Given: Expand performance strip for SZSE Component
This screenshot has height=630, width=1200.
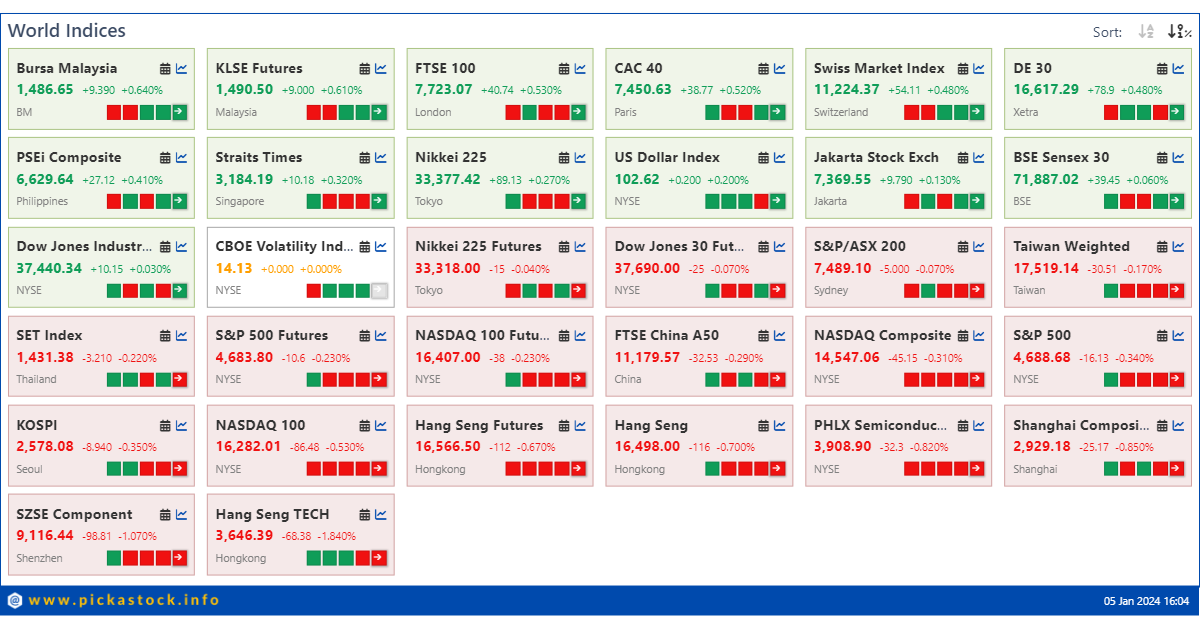Looking at the screenshot, I should [x=177, y=558].
